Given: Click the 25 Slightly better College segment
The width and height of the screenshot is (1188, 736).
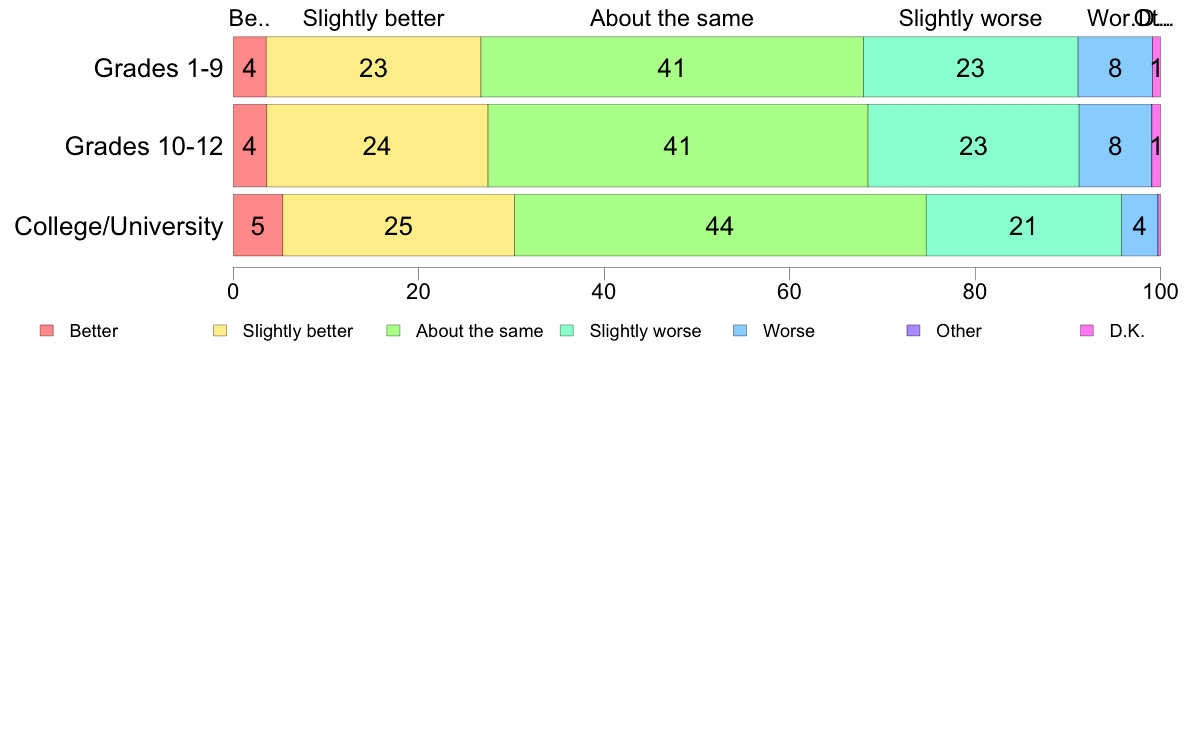Looking at the screenshot, I should [x=399, y=226].
